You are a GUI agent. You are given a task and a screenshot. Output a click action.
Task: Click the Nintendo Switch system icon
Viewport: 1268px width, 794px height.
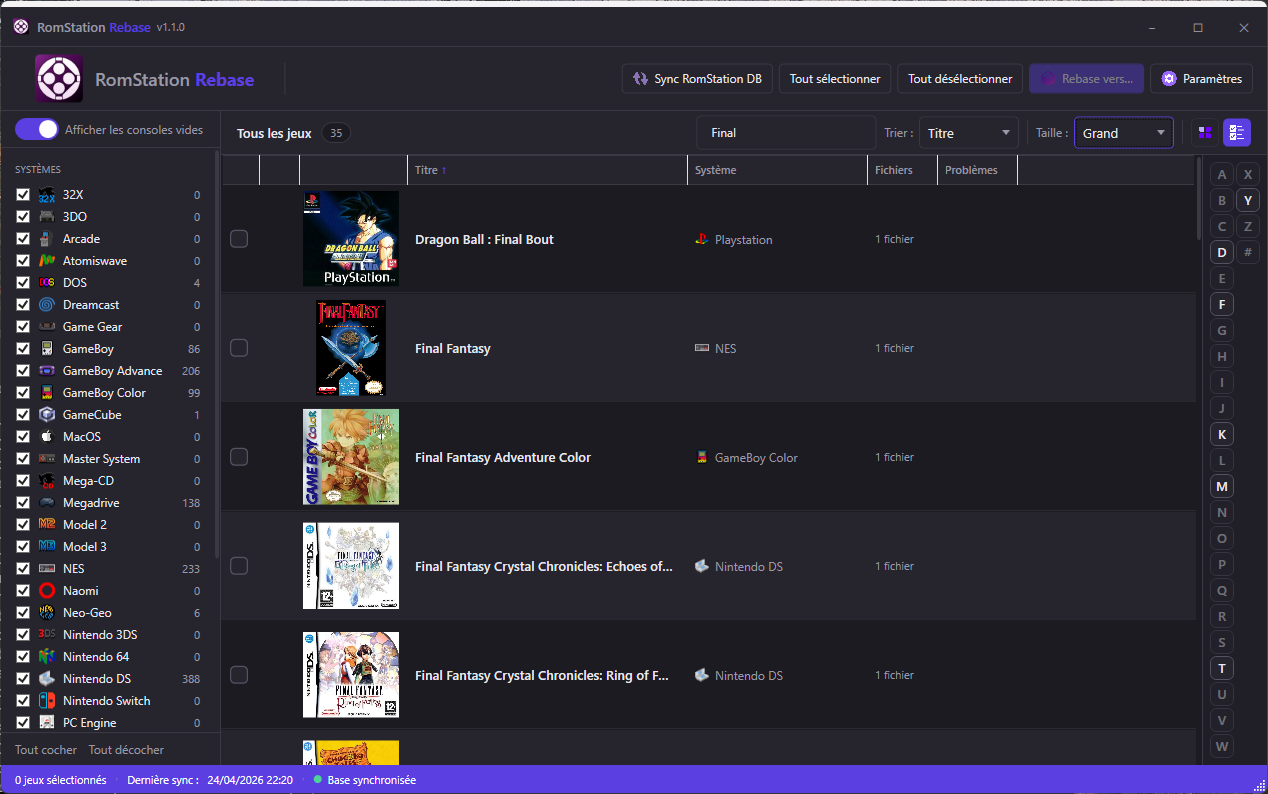47,701
